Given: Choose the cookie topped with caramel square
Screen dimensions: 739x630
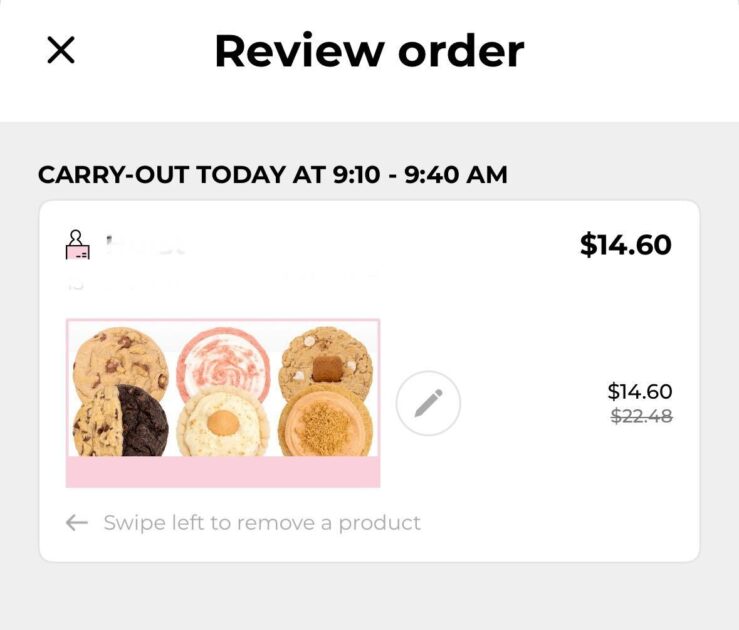Looking at the screenshot, I should [325, 364].
